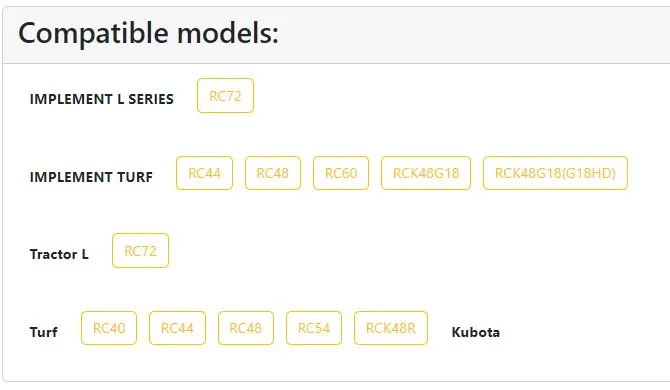Open the RC40 model tag
The height and width of the screenshot is (390, 670).
tap(109, 328)
